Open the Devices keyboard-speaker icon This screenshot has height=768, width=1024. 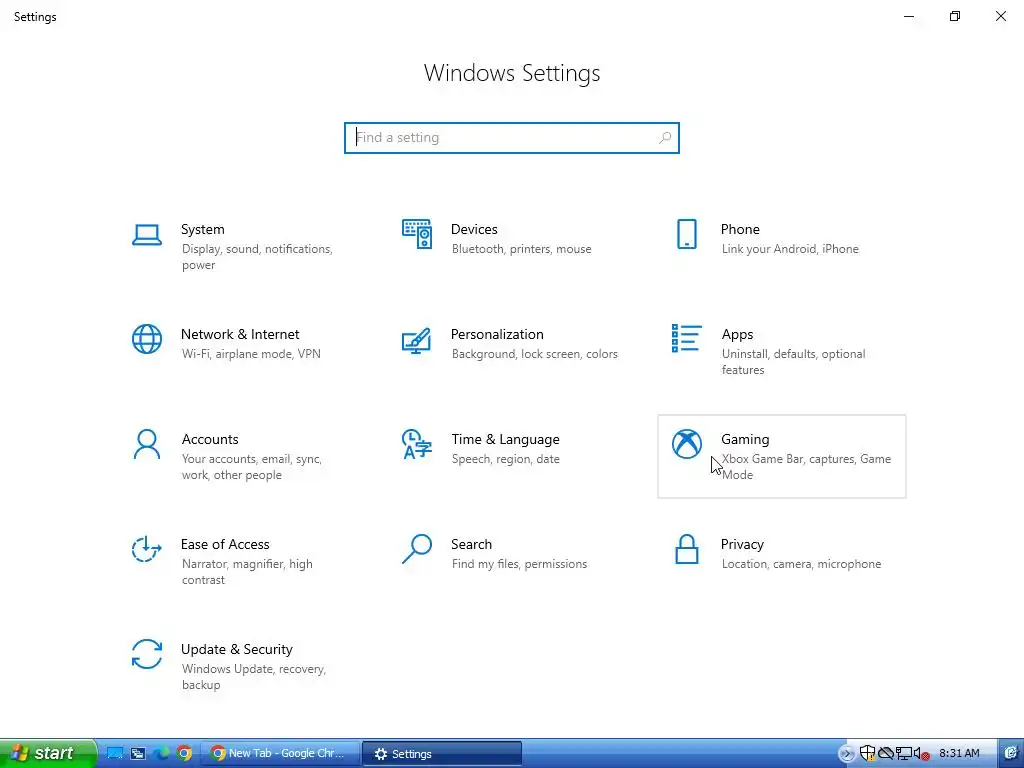coord(417,234)
